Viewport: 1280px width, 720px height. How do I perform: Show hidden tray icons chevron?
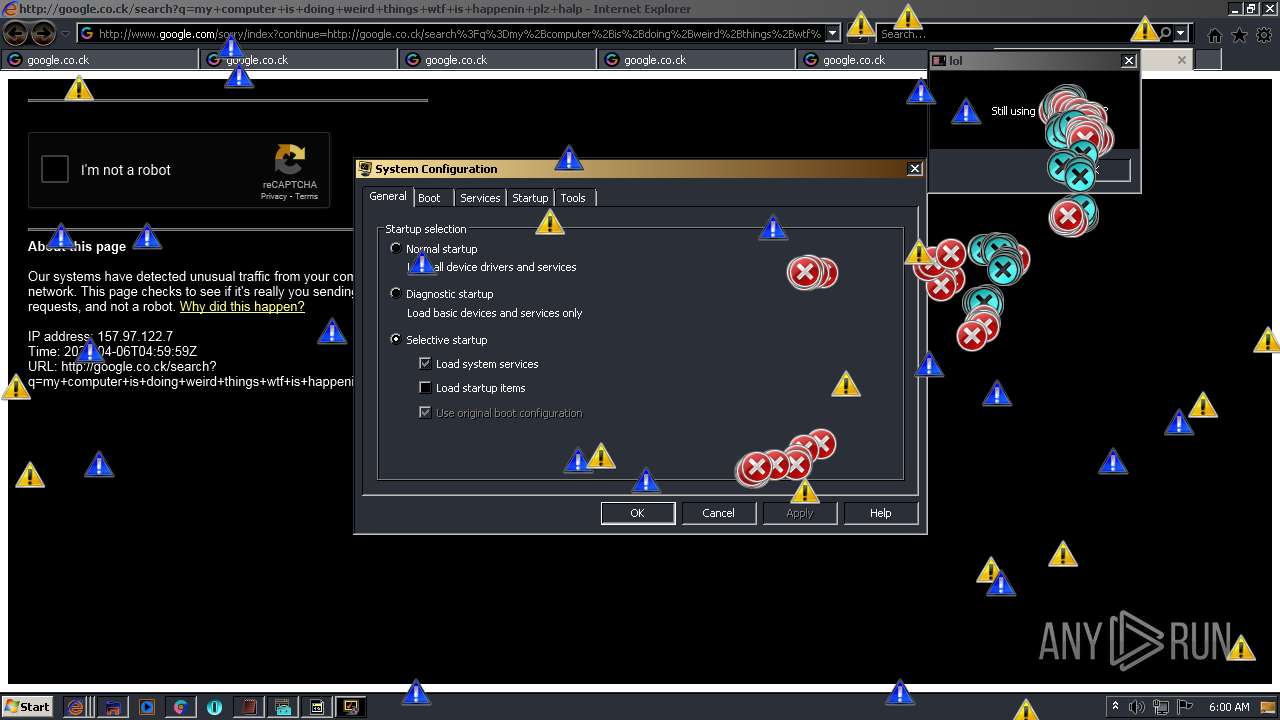point(1115,707)
